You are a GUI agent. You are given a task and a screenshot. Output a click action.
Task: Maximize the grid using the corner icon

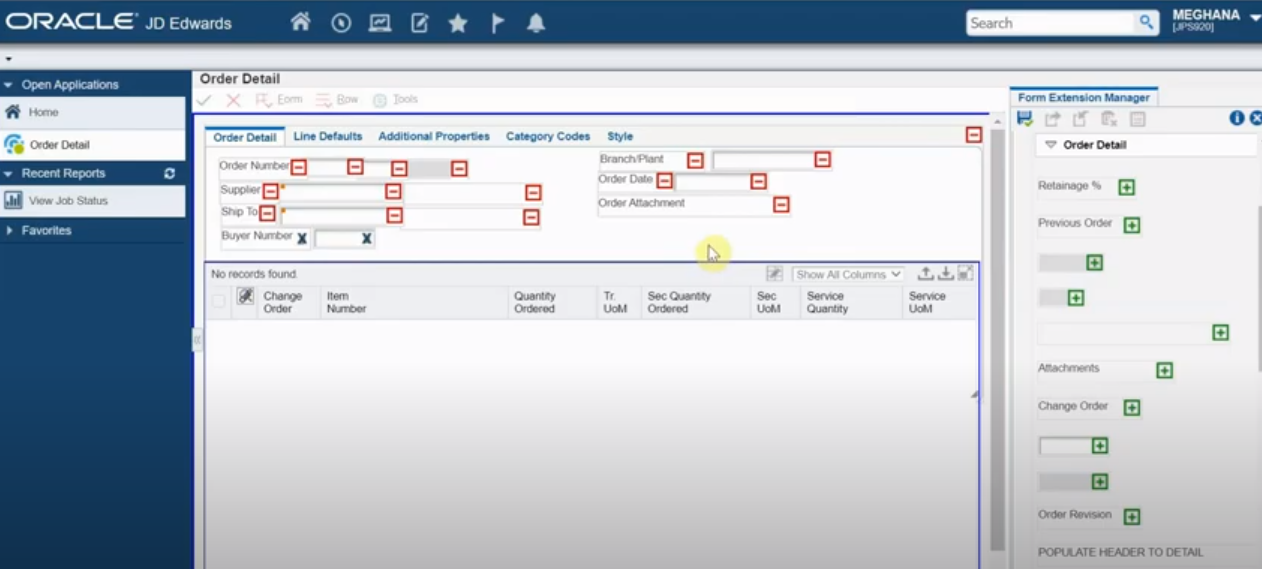[965, 273]
